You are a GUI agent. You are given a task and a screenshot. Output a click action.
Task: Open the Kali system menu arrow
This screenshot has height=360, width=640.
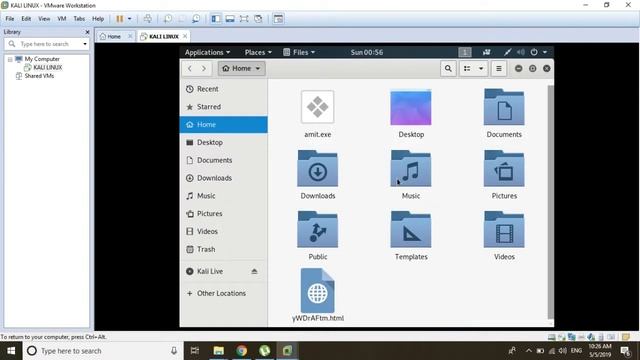[x=545, y=52]
